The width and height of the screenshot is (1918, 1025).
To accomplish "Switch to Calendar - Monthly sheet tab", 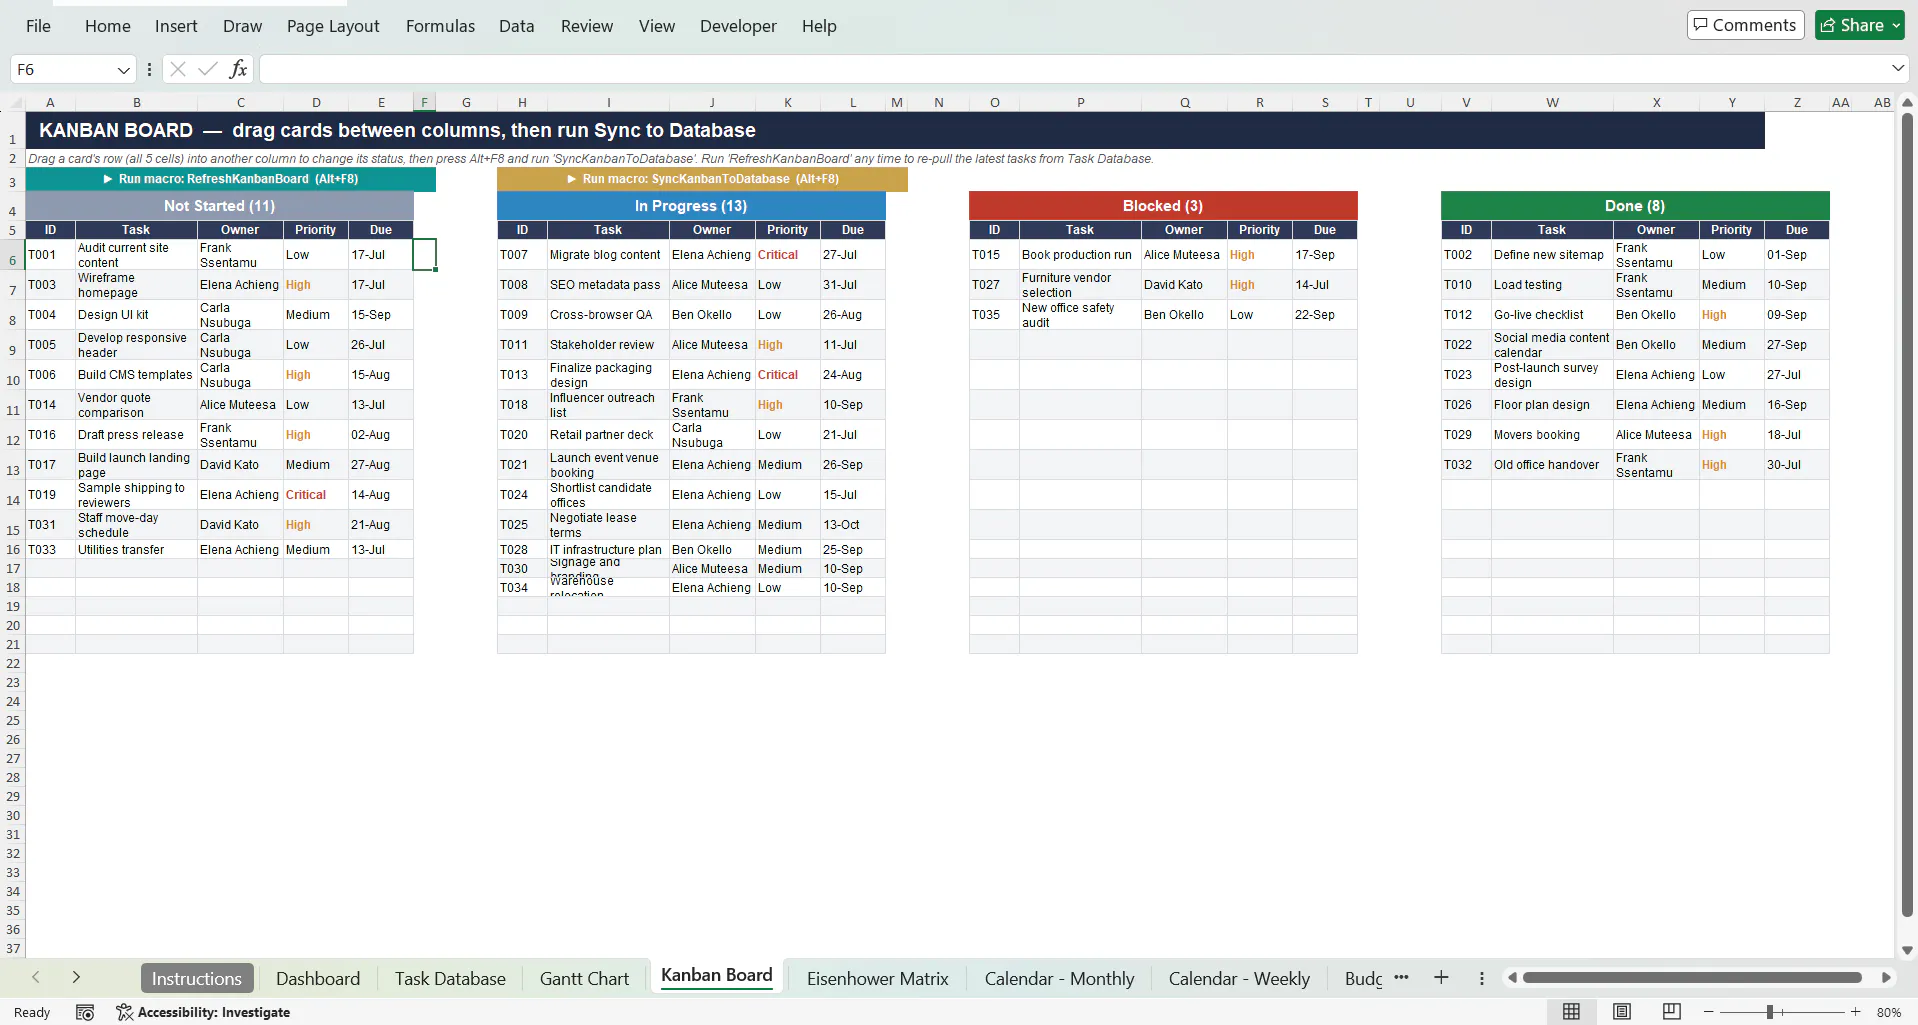I will pos(1059,978).
